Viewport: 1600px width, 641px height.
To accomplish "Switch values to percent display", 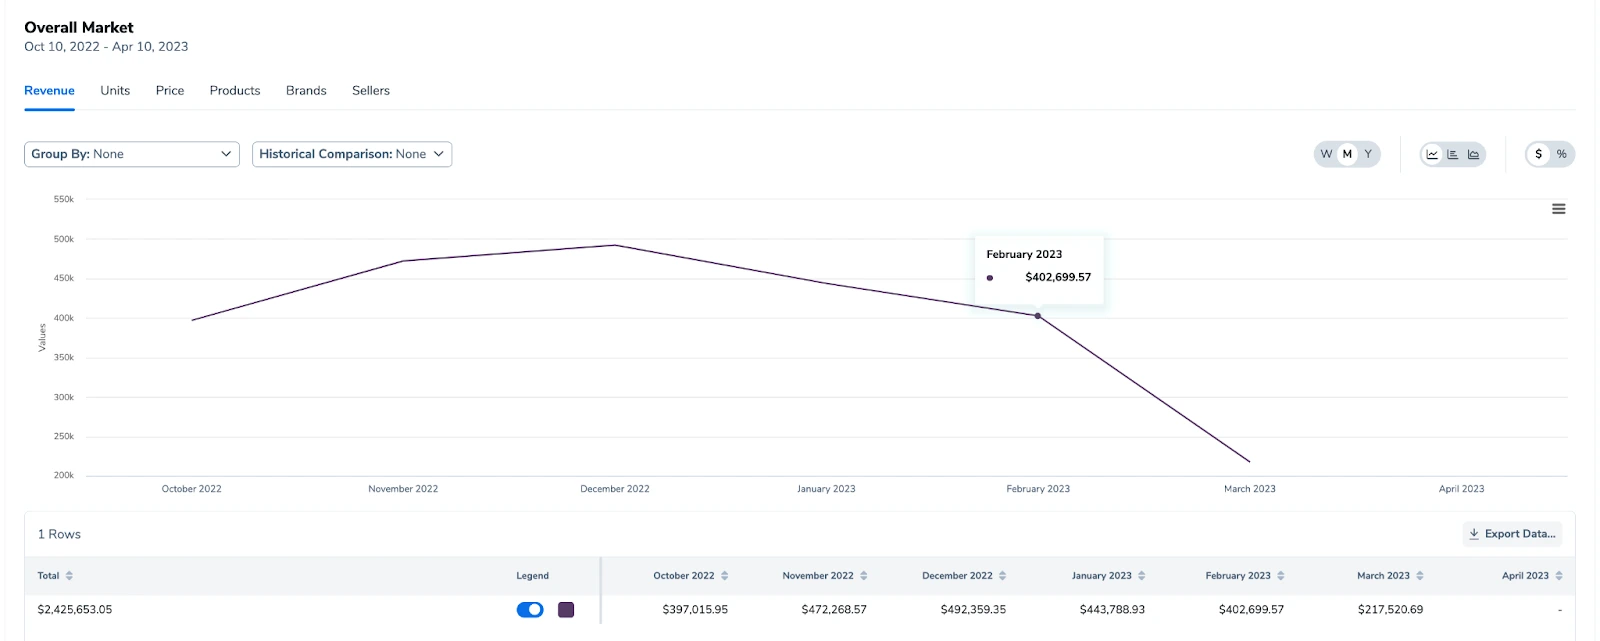I will [1561, 154].
